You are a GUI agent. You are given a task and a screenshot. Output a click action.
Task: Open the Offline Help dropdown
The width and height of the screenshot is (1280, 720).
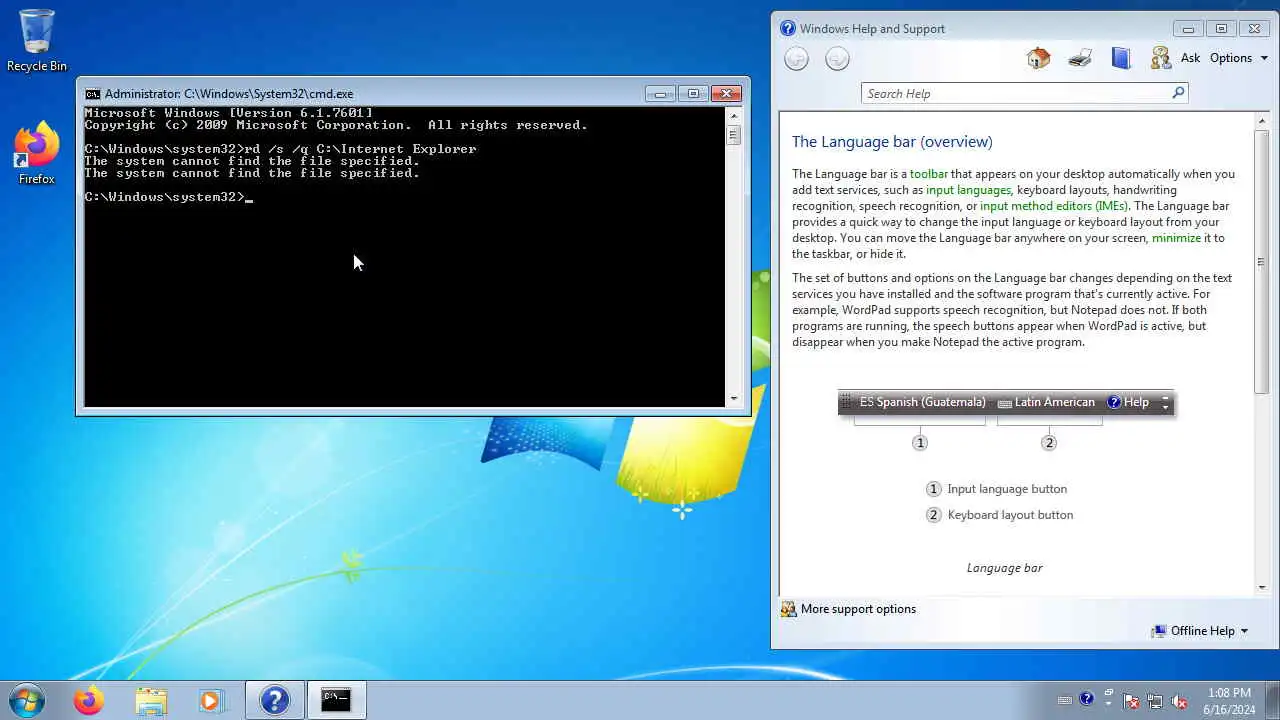coord(1200,631)
